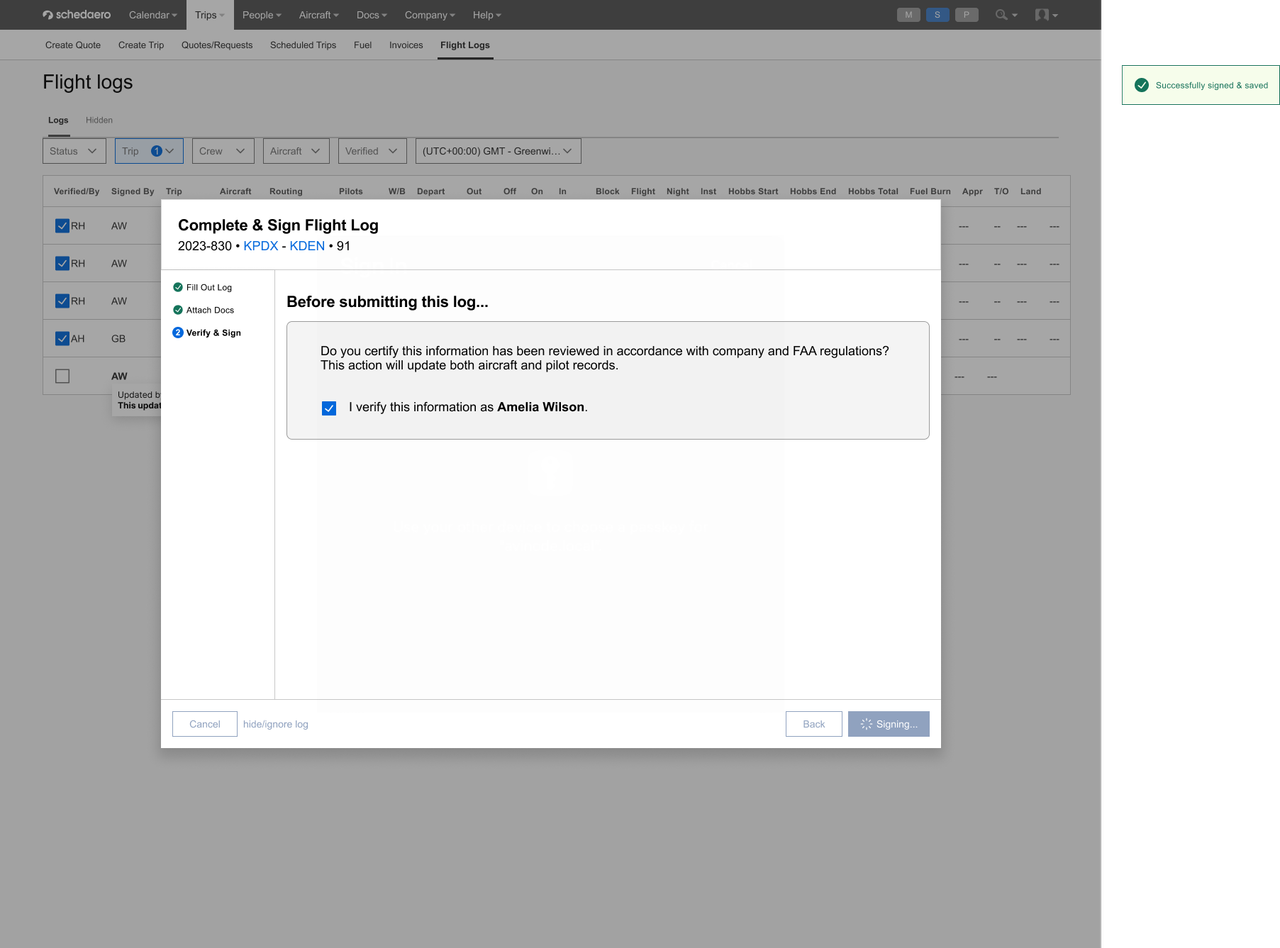The width and height of the screenshot is (1280, 948).
Task: Select the Attach Docs step
Action: click(203, 310)
